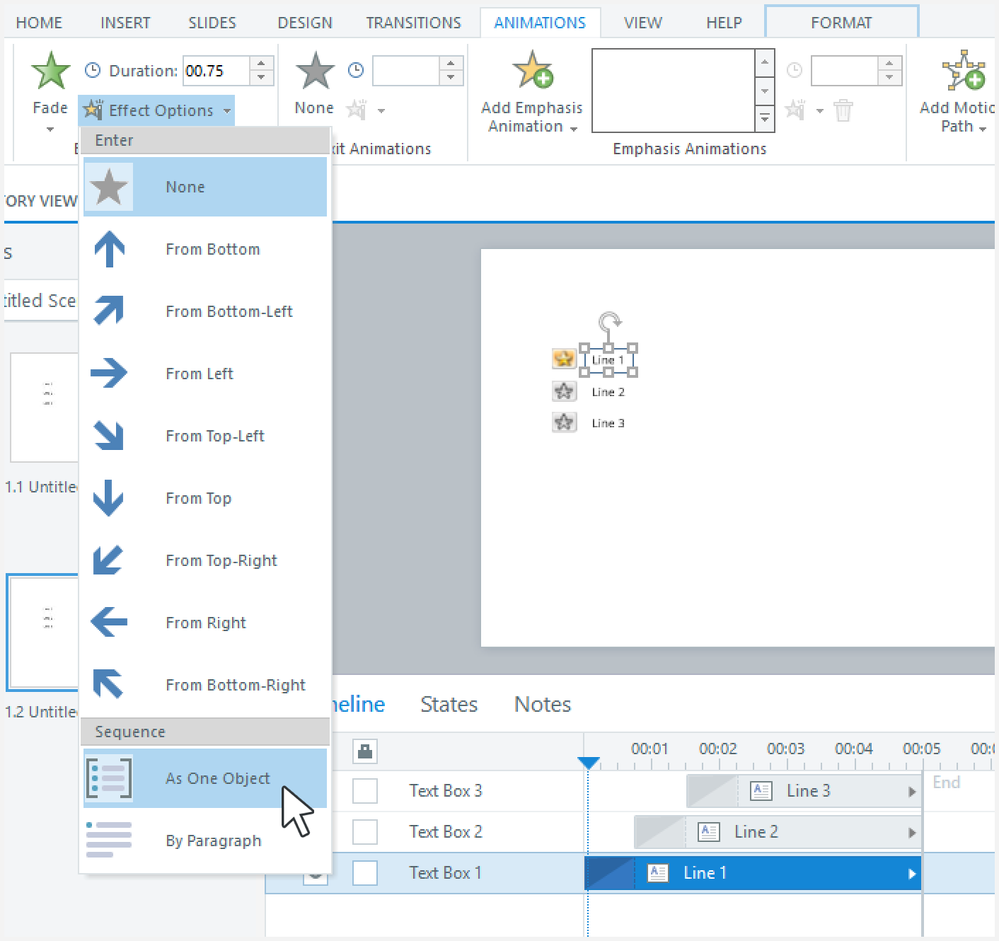Switch to the States panel tab

pyautogui.click(x=449, y=704)
